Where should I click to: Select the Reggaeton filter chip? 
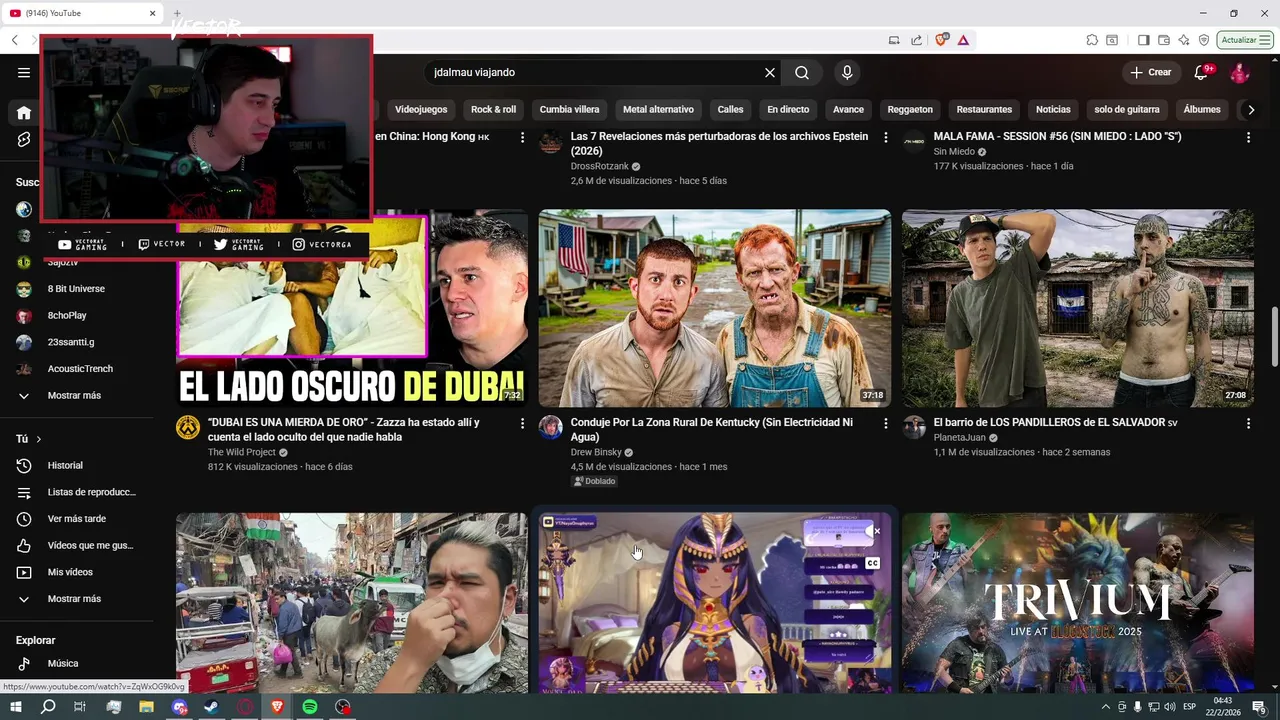910,109
